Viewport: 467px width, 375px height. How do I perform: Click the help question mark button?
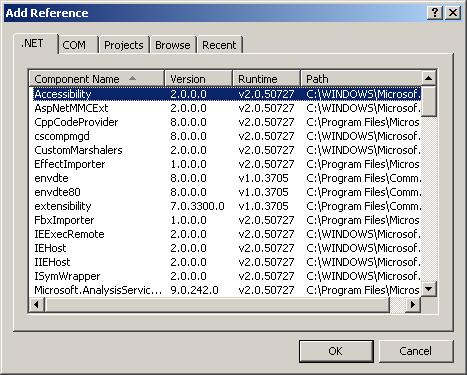click(435, 13)
